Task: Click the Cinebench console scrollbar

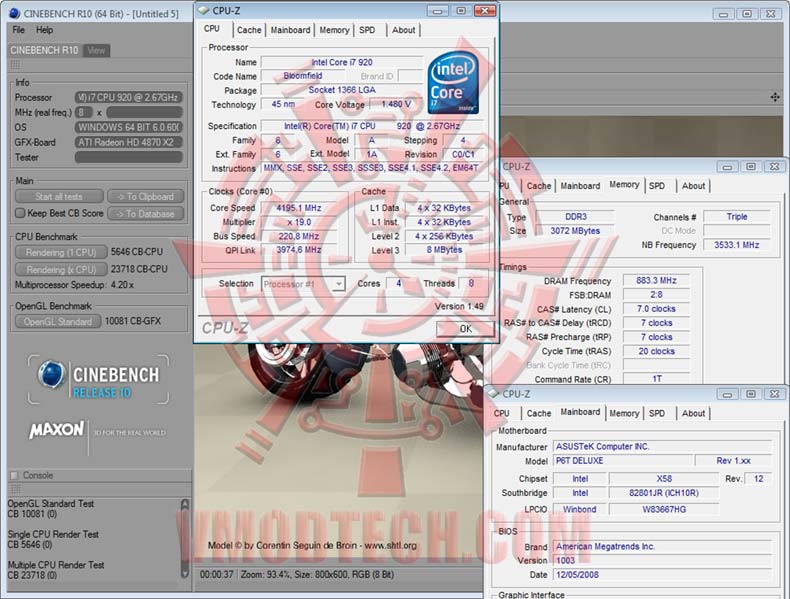Action: click(185, 538)
